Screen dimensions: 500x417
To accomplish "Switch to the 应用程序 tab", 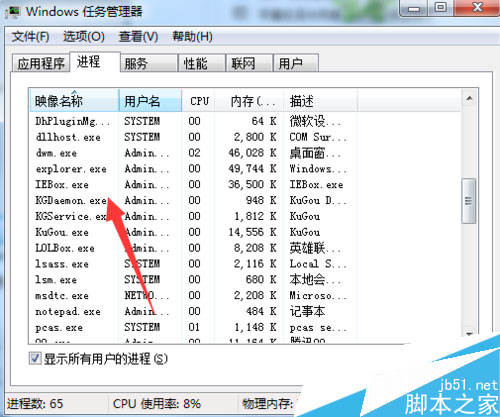I will 41,63.
